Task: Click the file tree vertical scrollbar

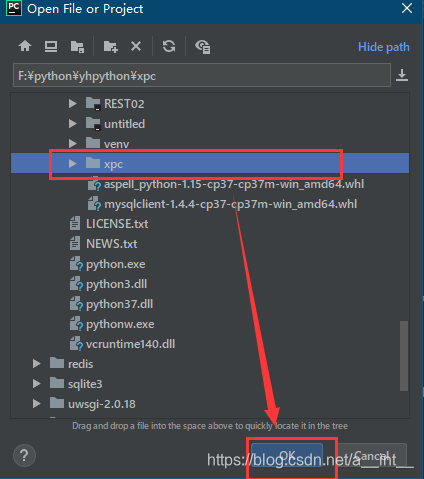Action: pos(404,355)
